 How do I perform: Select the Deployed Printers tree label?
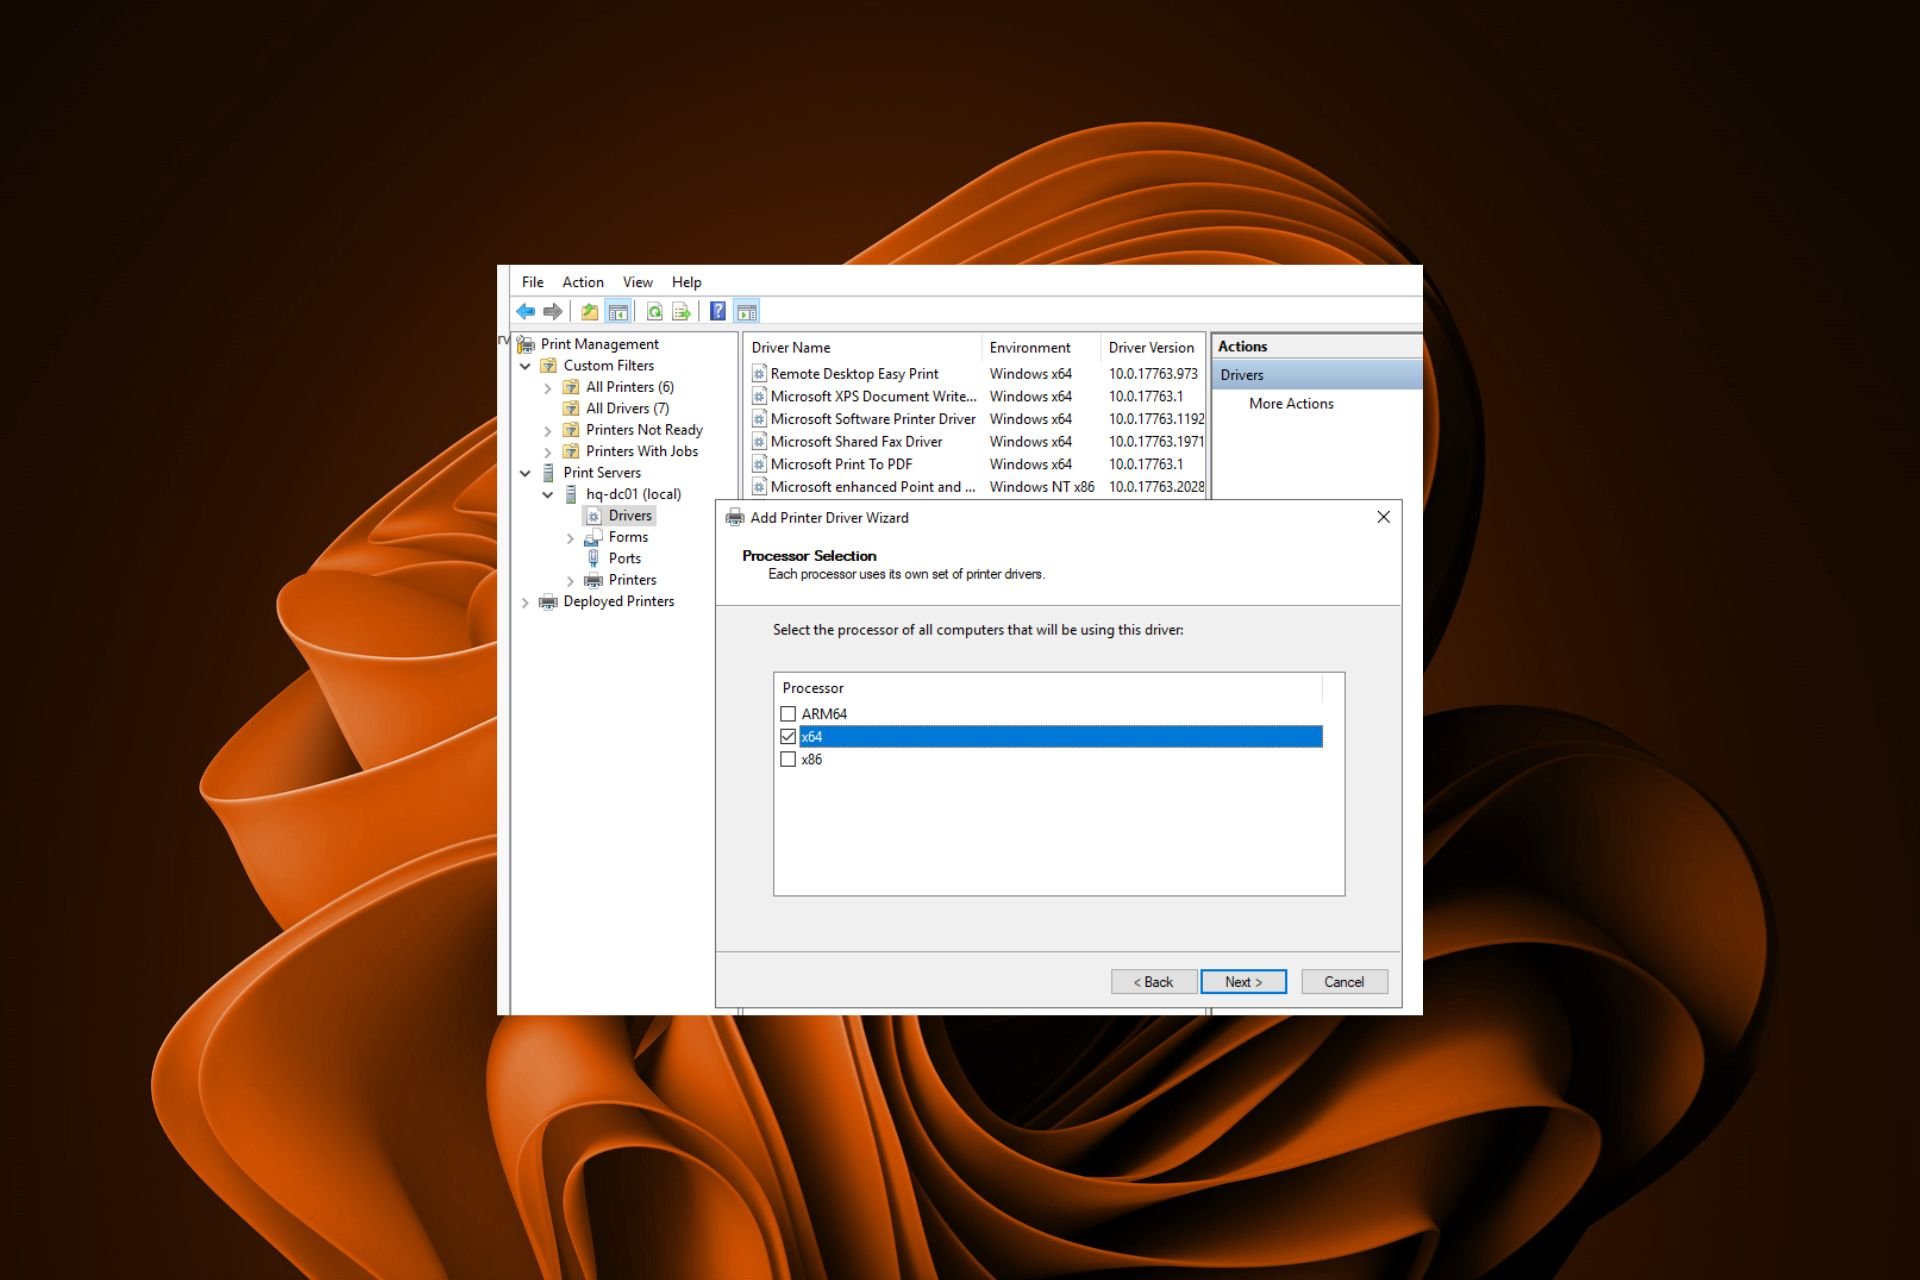tap(619, 602)
